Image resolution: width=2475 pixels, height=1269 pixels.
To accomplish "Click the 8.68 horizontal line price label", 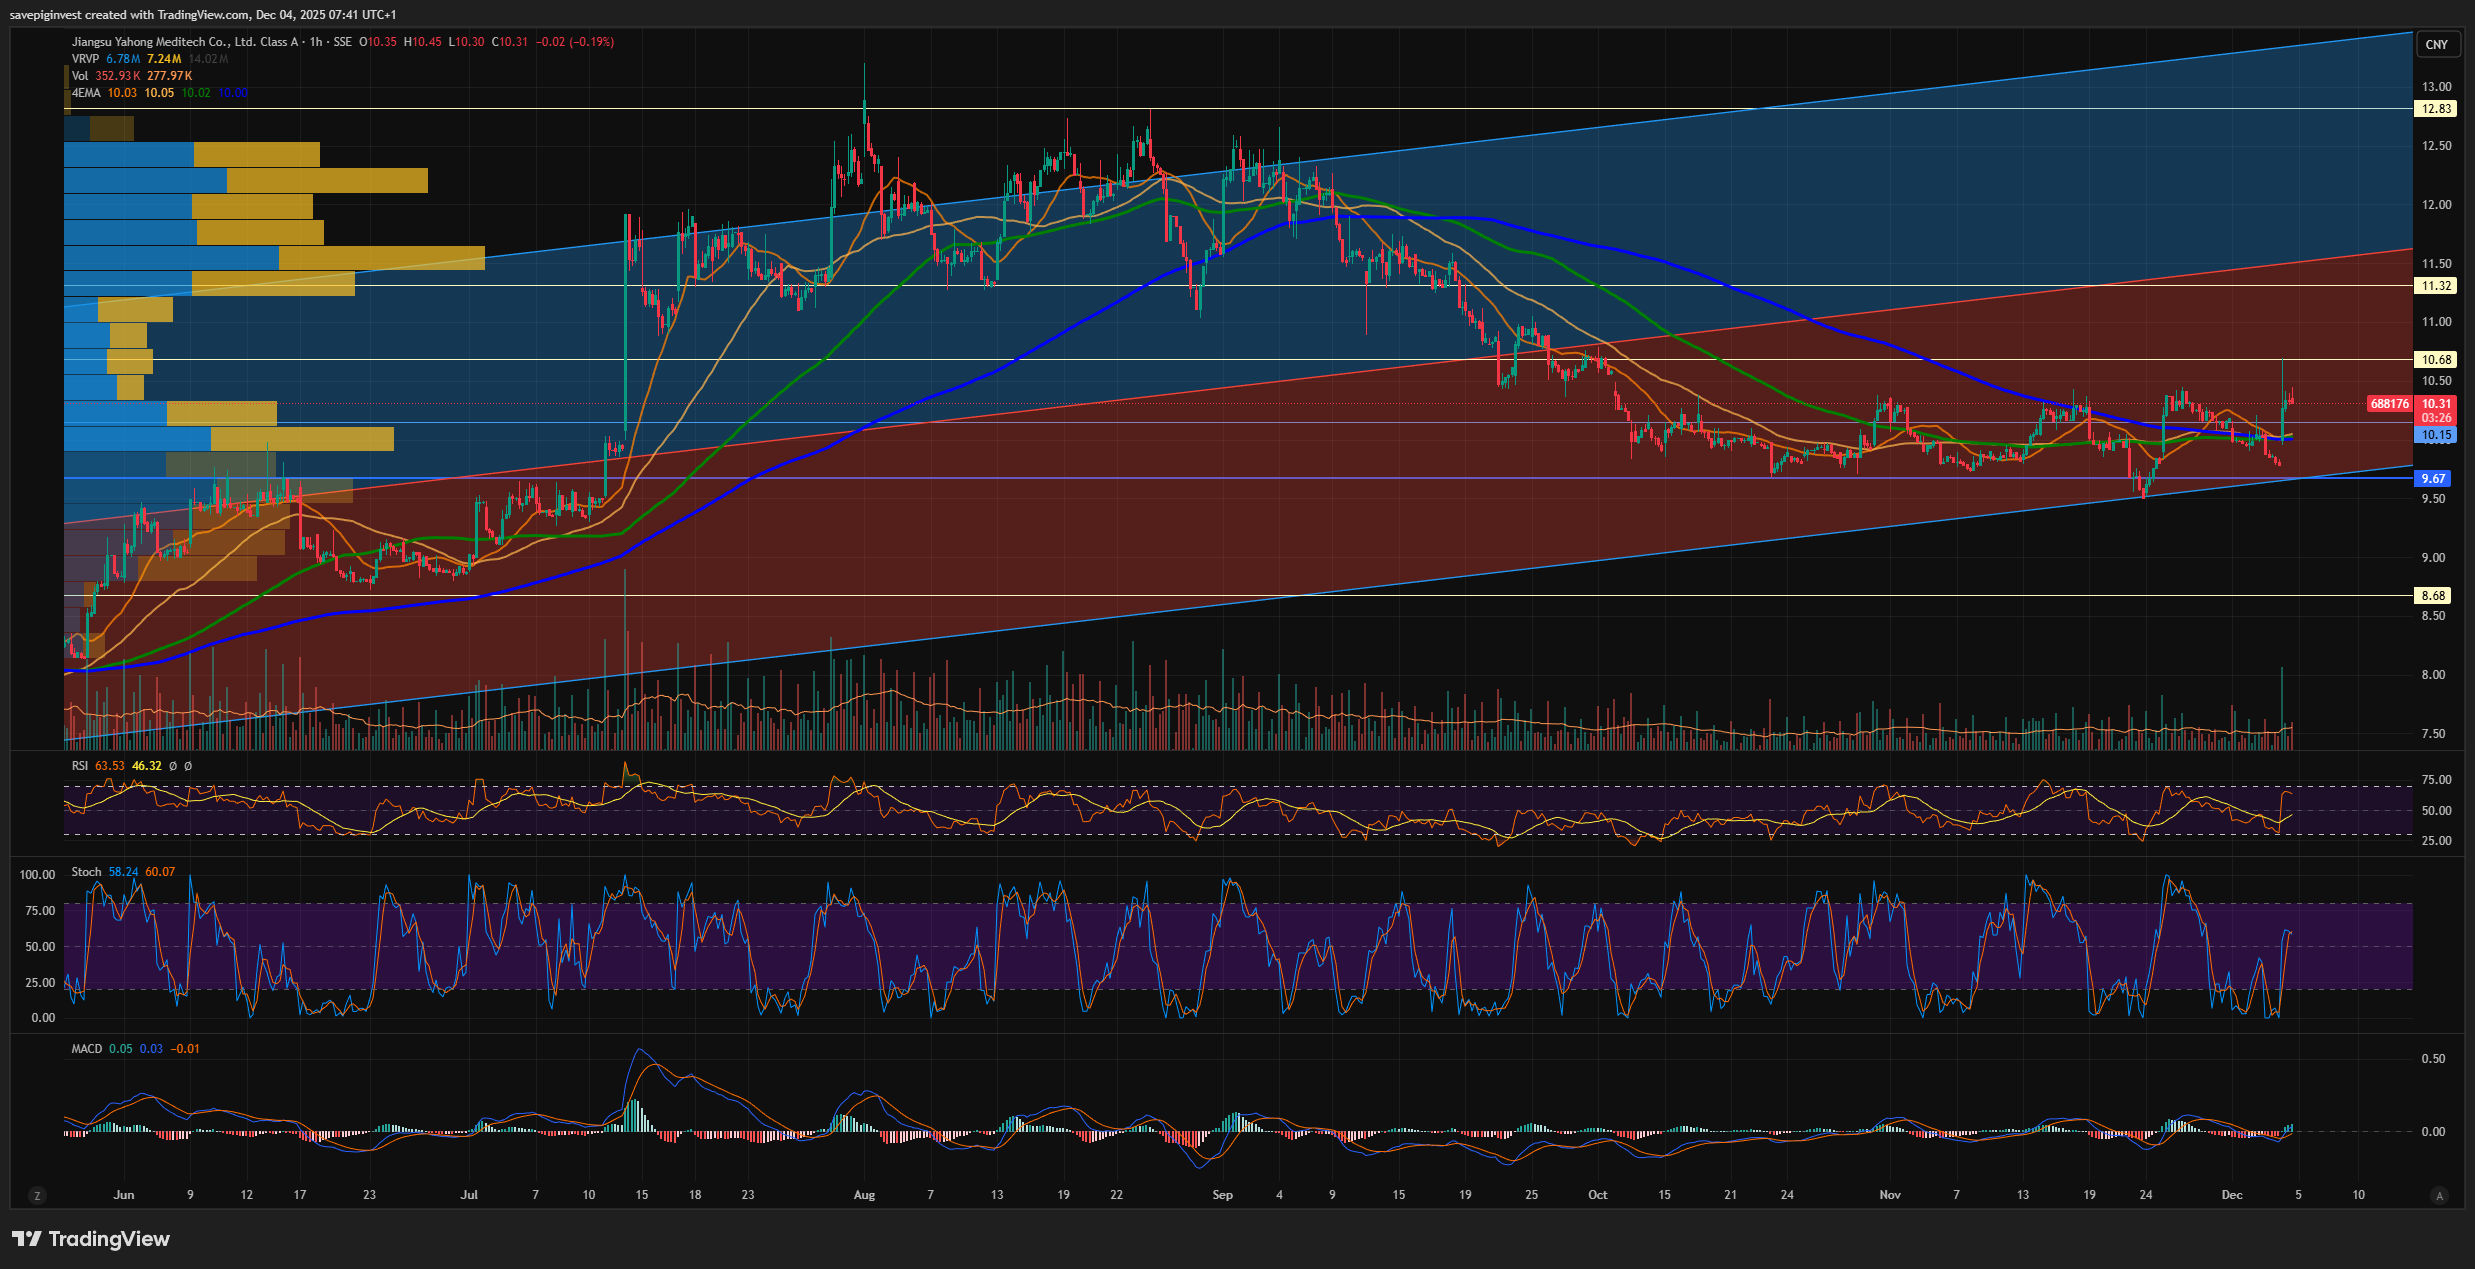I will coord(2433,596).
